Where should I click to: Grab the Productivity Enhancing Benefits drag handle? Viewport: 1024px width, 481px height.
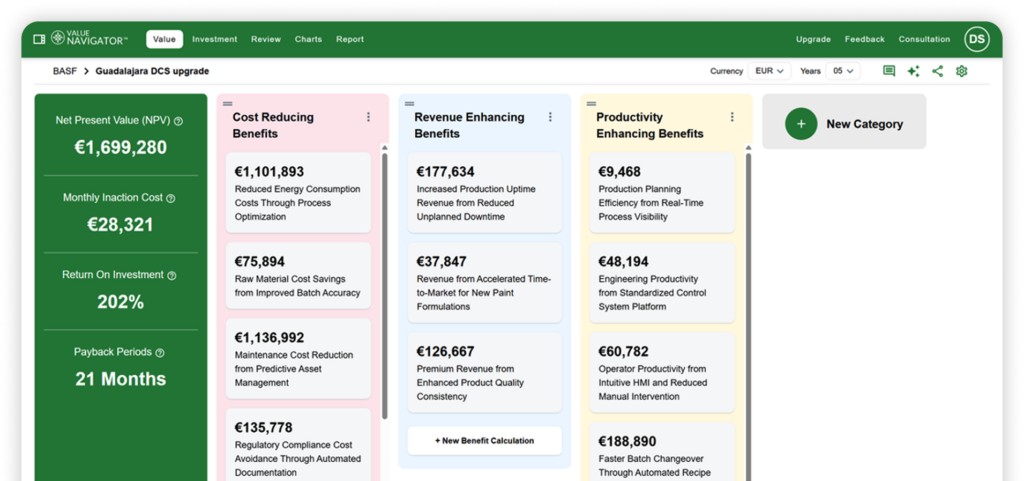pos(591,103)
